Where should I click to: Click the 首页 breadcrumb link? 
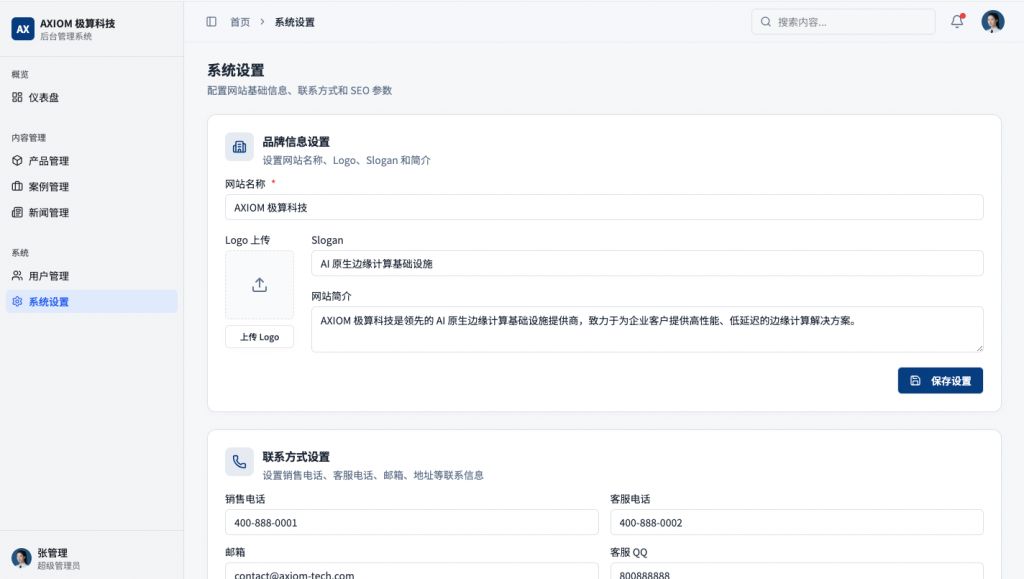click(240, 22)
